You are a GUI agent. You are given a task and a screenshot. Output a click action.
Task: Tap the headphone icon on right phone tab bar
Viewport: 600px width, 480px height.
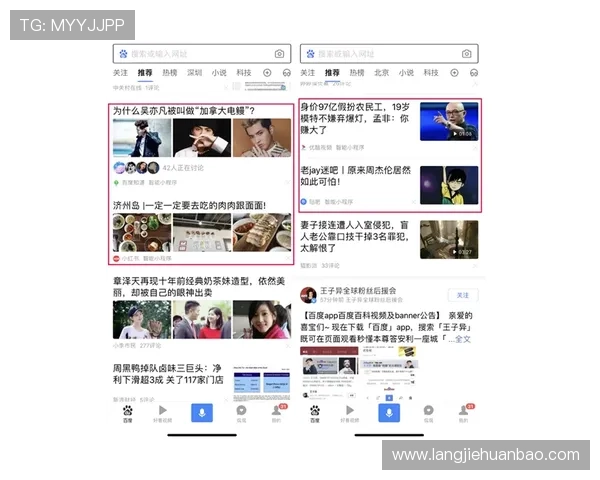pos(474,73)
